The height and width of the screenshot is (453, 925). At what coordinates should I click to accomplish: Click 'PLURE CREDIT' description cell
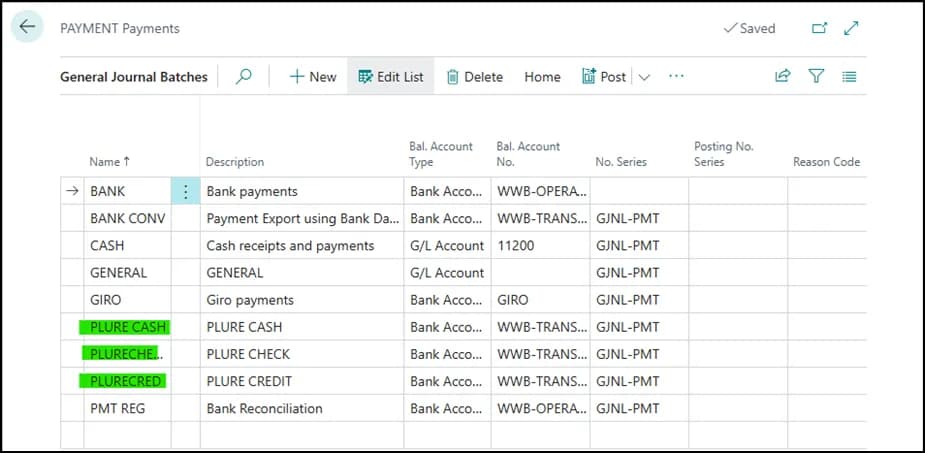coord(302,381)
